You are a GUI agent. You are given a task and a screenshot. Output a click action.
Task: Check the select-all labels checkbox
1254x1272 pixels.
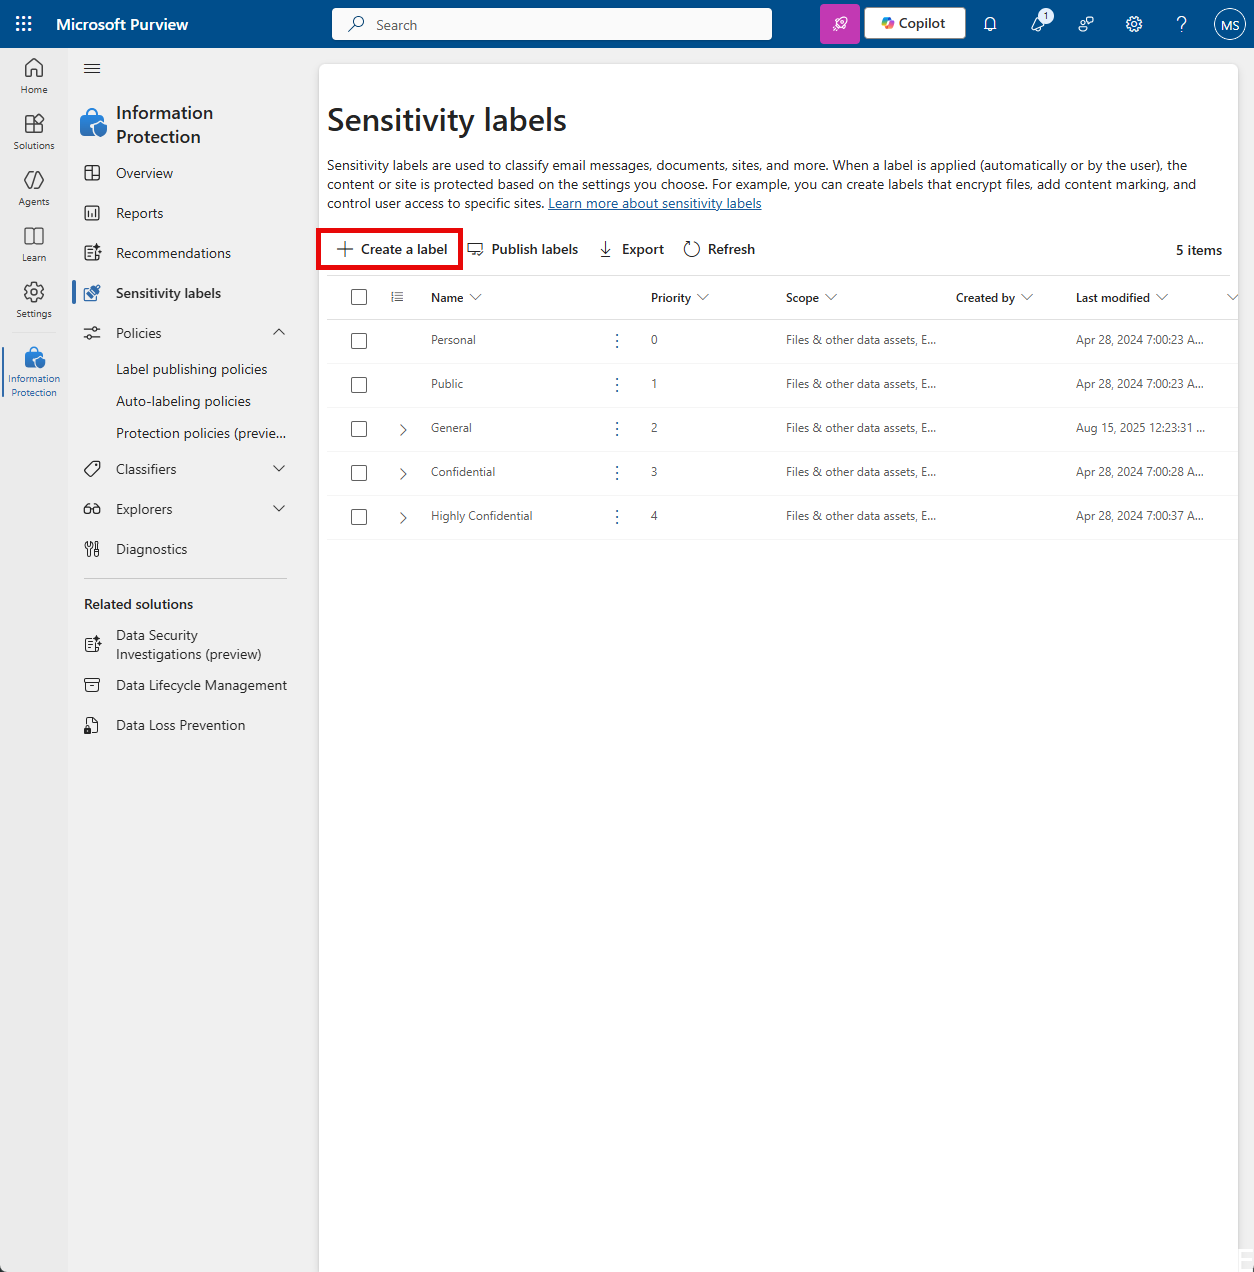(x=359, y=297)
